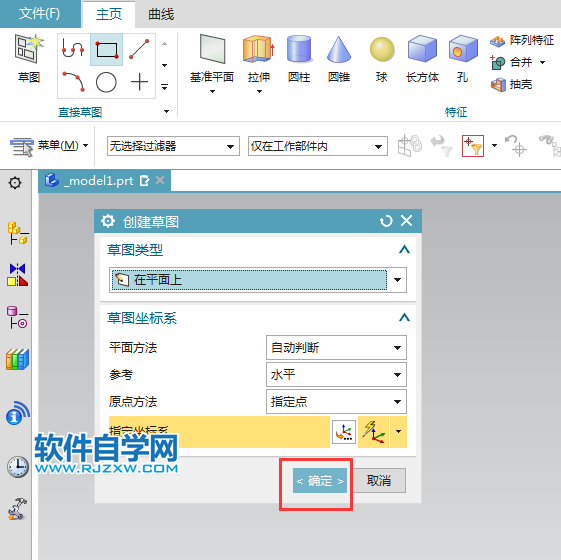Click the red-bordered selection filter icon
561x560 pixels.
pyautogui.click(x=473, y=146)
